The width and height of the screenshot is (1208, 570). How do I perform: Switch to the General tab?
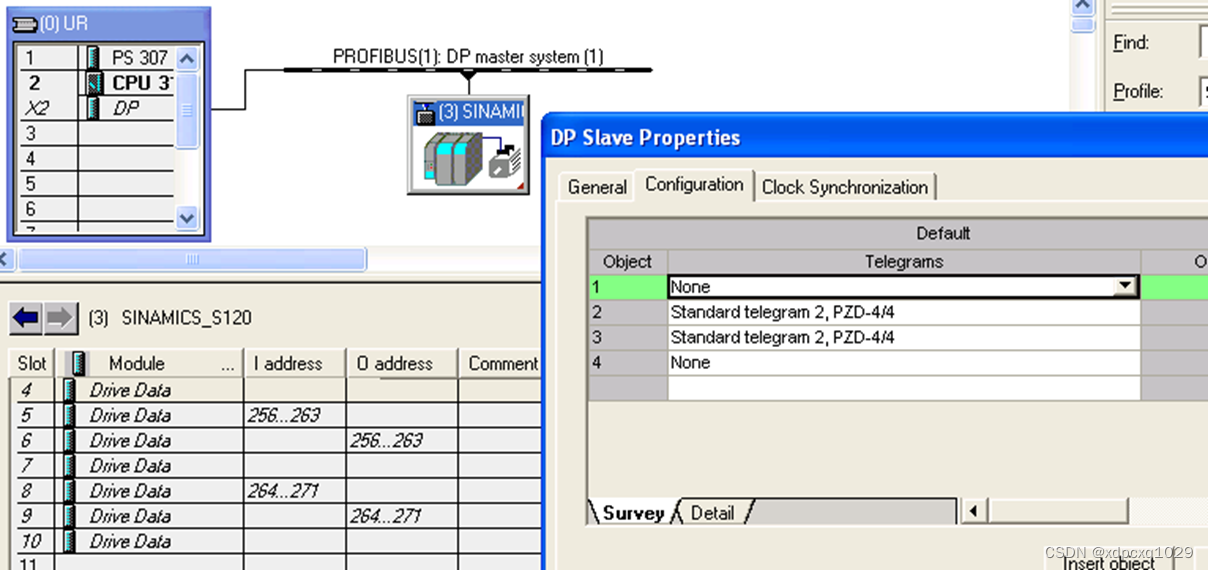click(x=597, y=187)
